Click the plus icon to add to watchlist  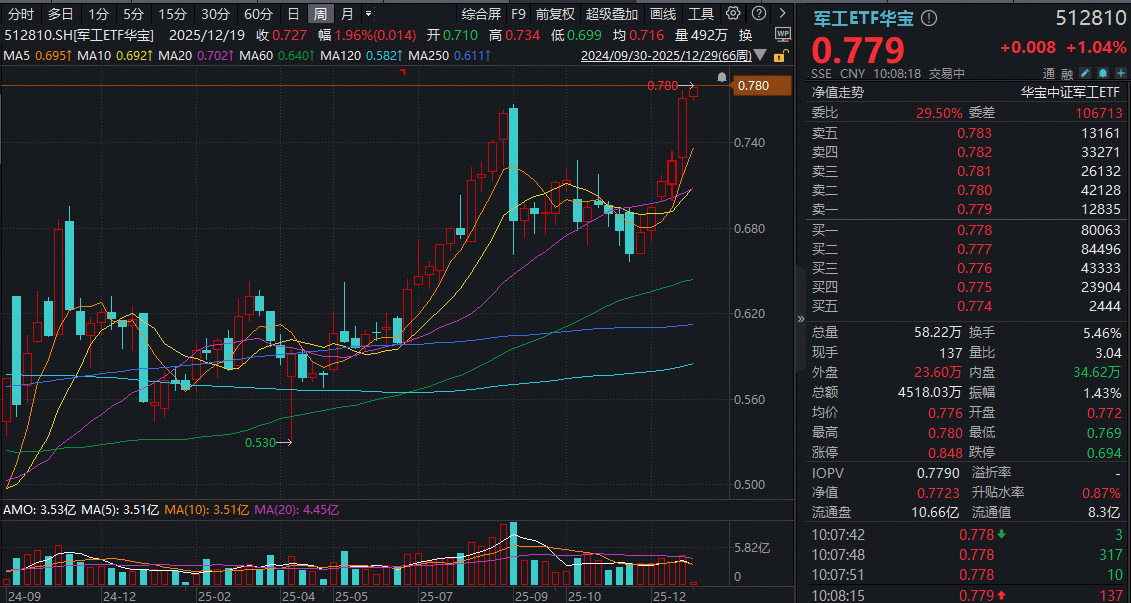pyautogui.click(x=1120, y=73)
